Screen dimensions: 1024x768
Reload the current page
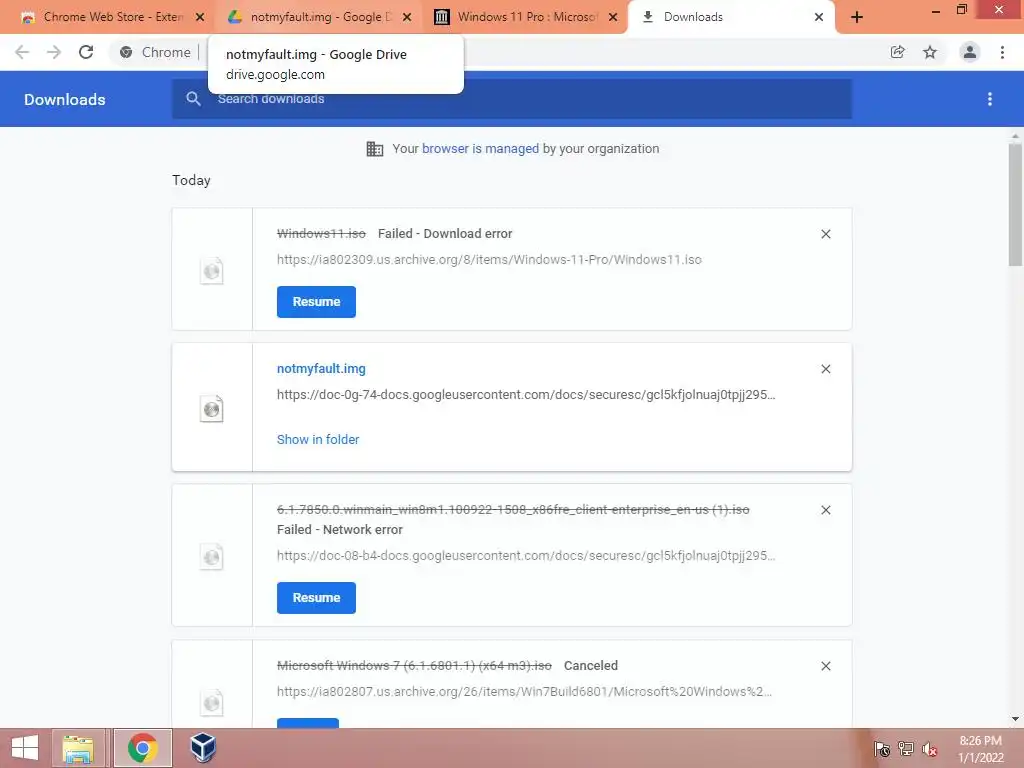click(86, 52)
